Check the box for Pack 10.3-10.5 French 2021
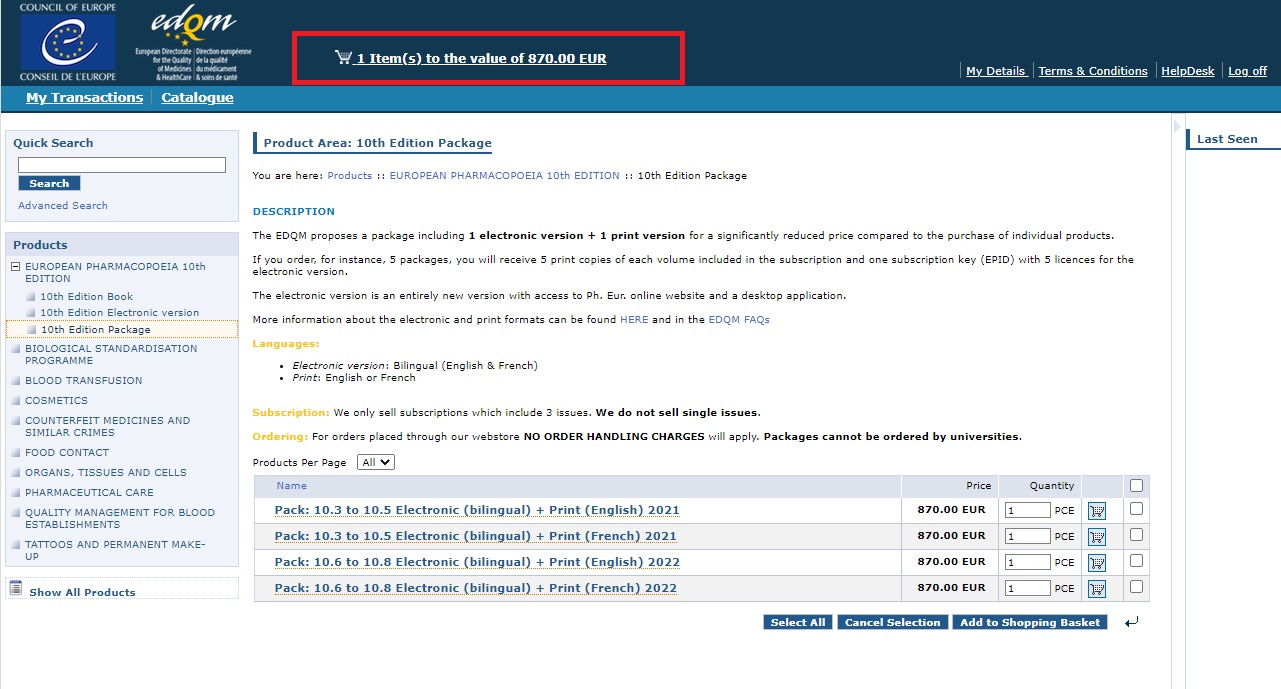This screenshot has height=689, width=1281. (1136, 535)
